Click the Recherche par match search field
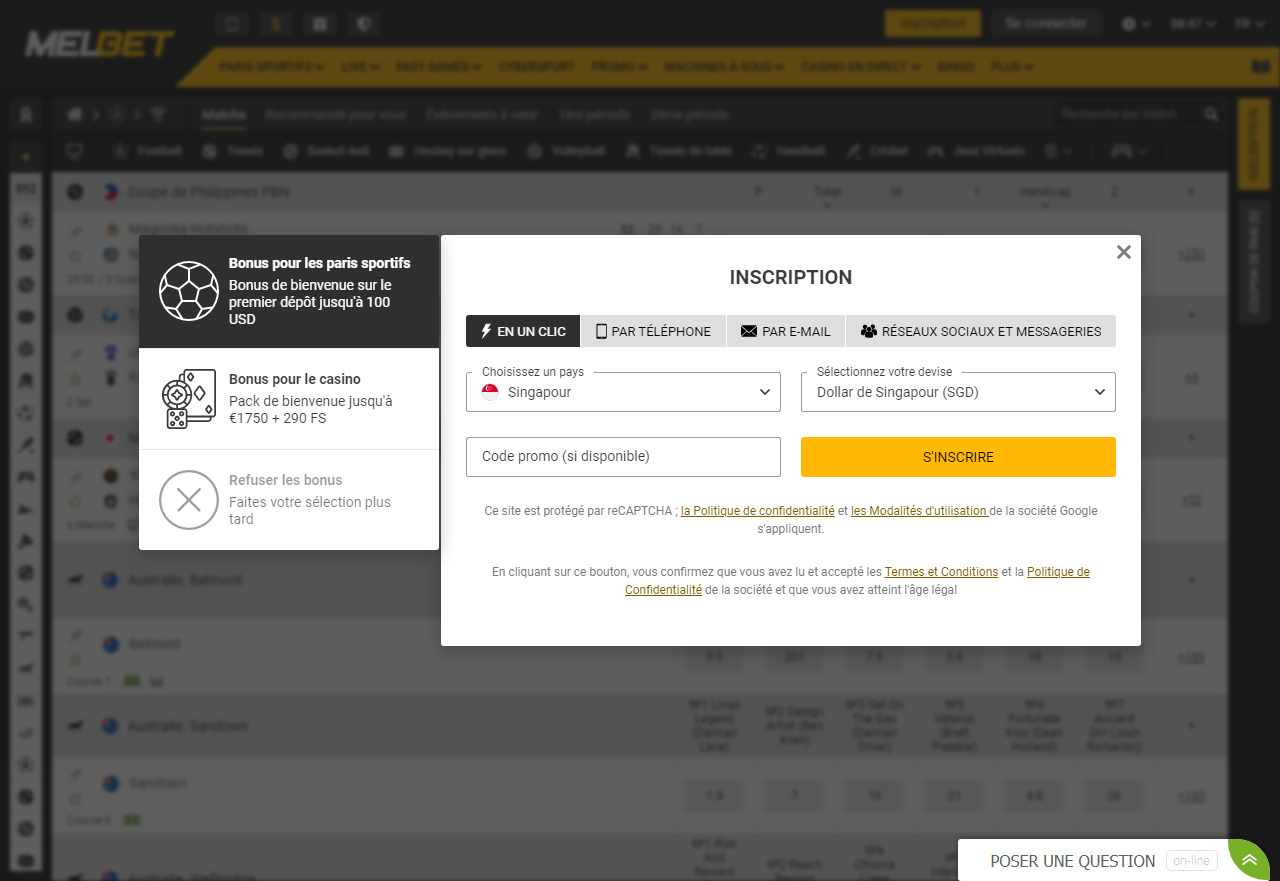This screenshot has height=881, width=1280. point(1125,115)
